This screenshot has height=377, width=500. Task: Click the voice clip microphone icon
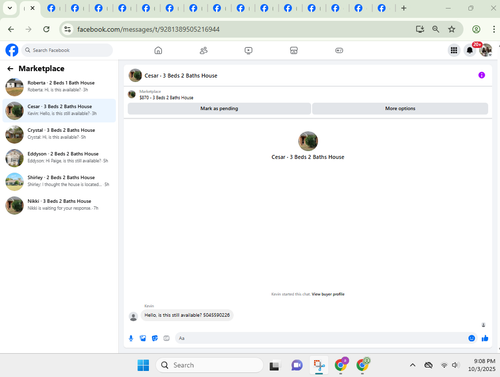pyautogui.click(x=131, y=338)
